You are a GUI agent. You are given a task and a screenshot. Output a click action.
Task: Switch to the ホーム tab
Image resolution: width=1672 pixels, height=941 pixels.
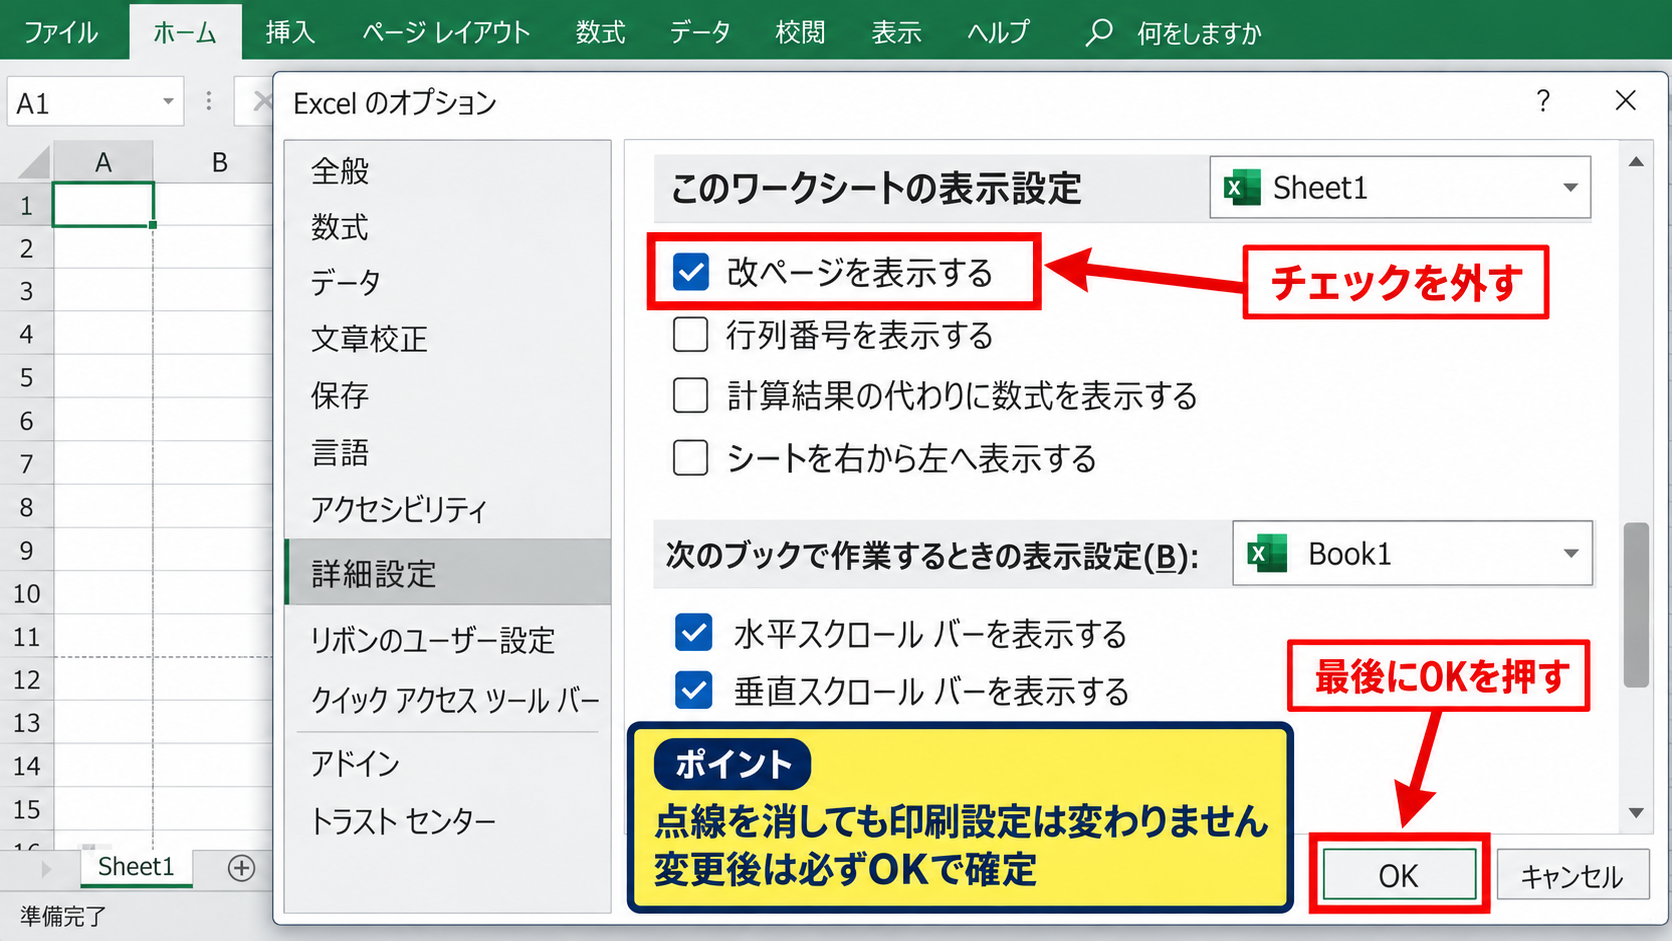185,32
